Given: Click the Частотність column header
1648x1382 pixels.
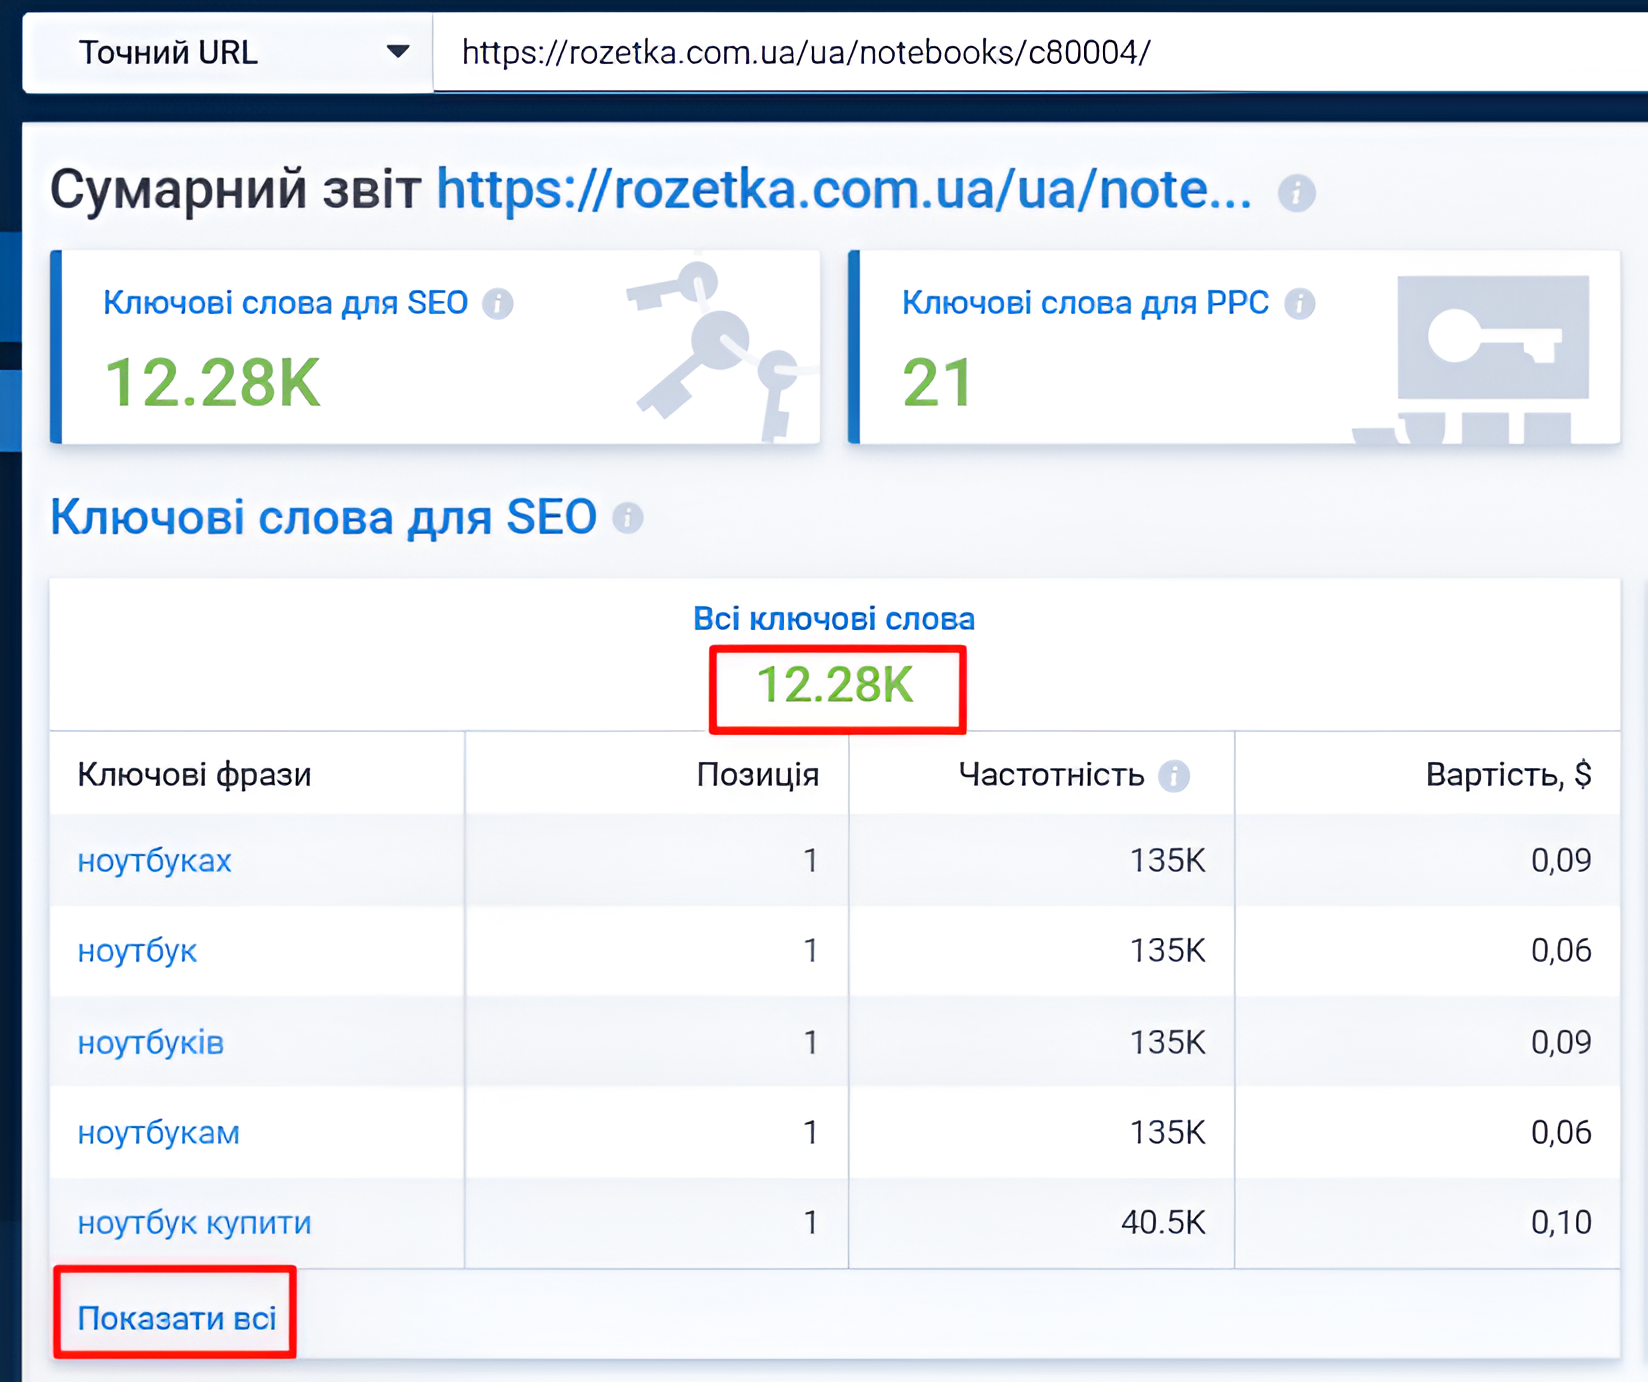Looking at the screenshot, I should click(x=1051, y=774).
